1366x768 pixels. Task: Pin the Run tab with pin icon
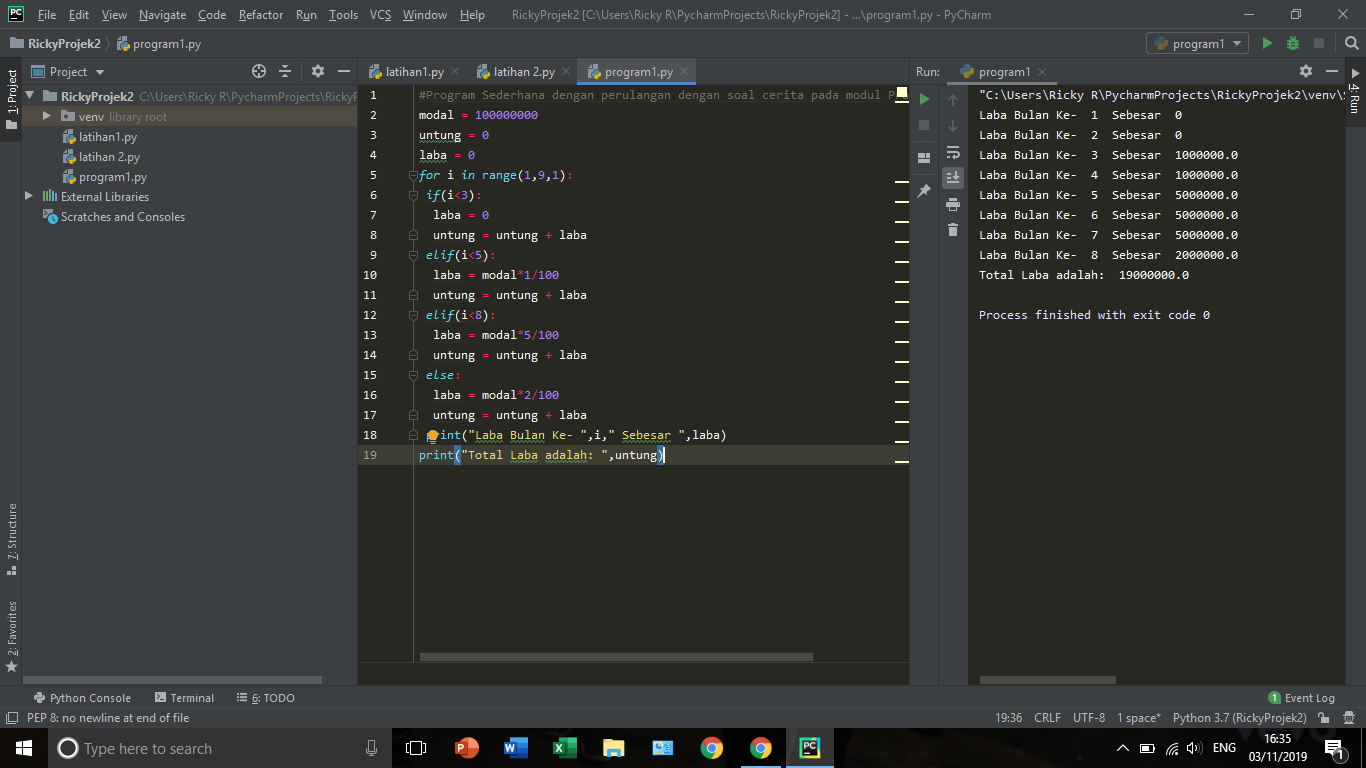coord(924,190)
